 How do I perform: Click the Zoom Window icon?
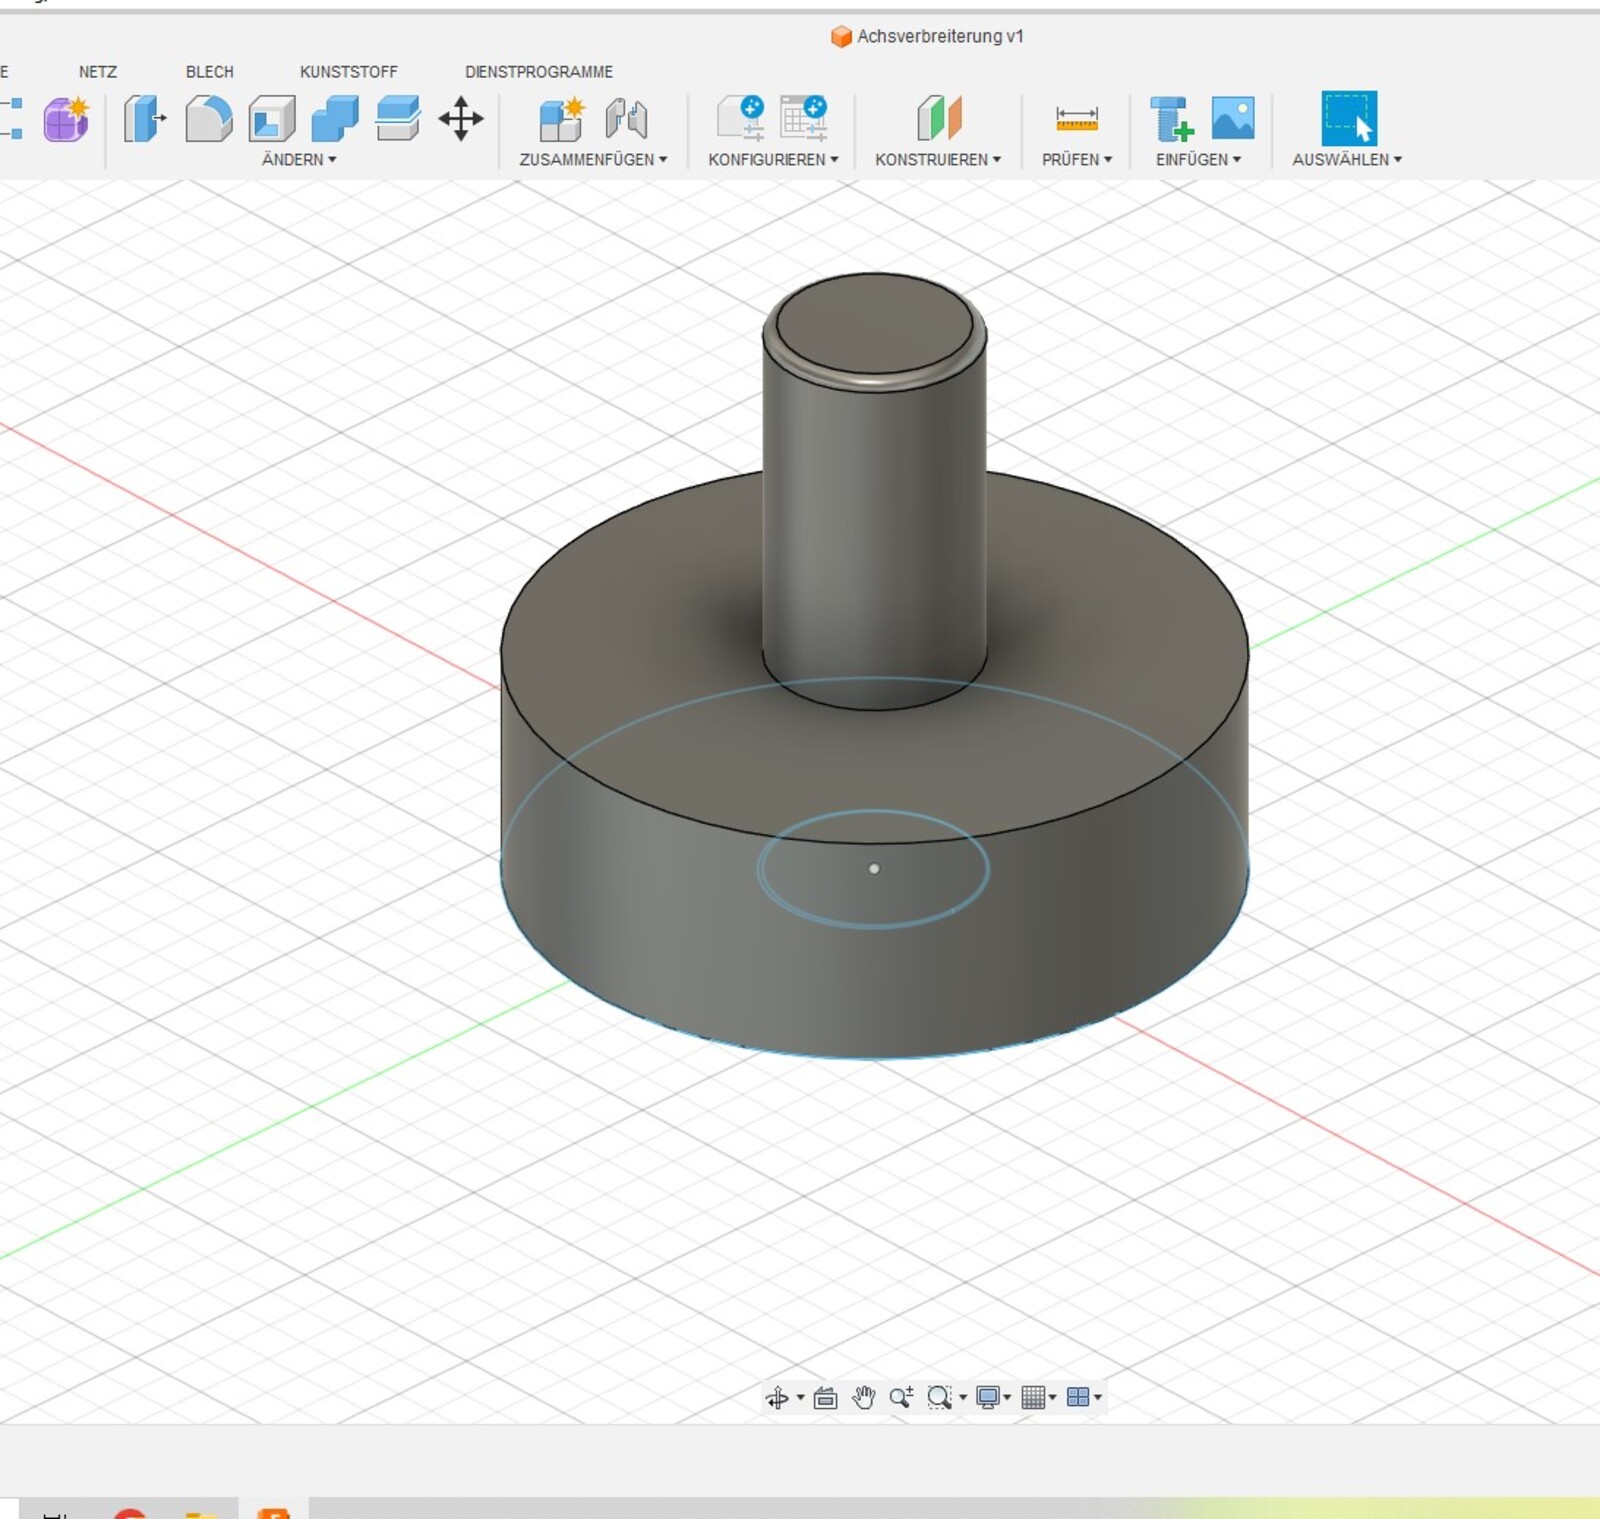939,1397
